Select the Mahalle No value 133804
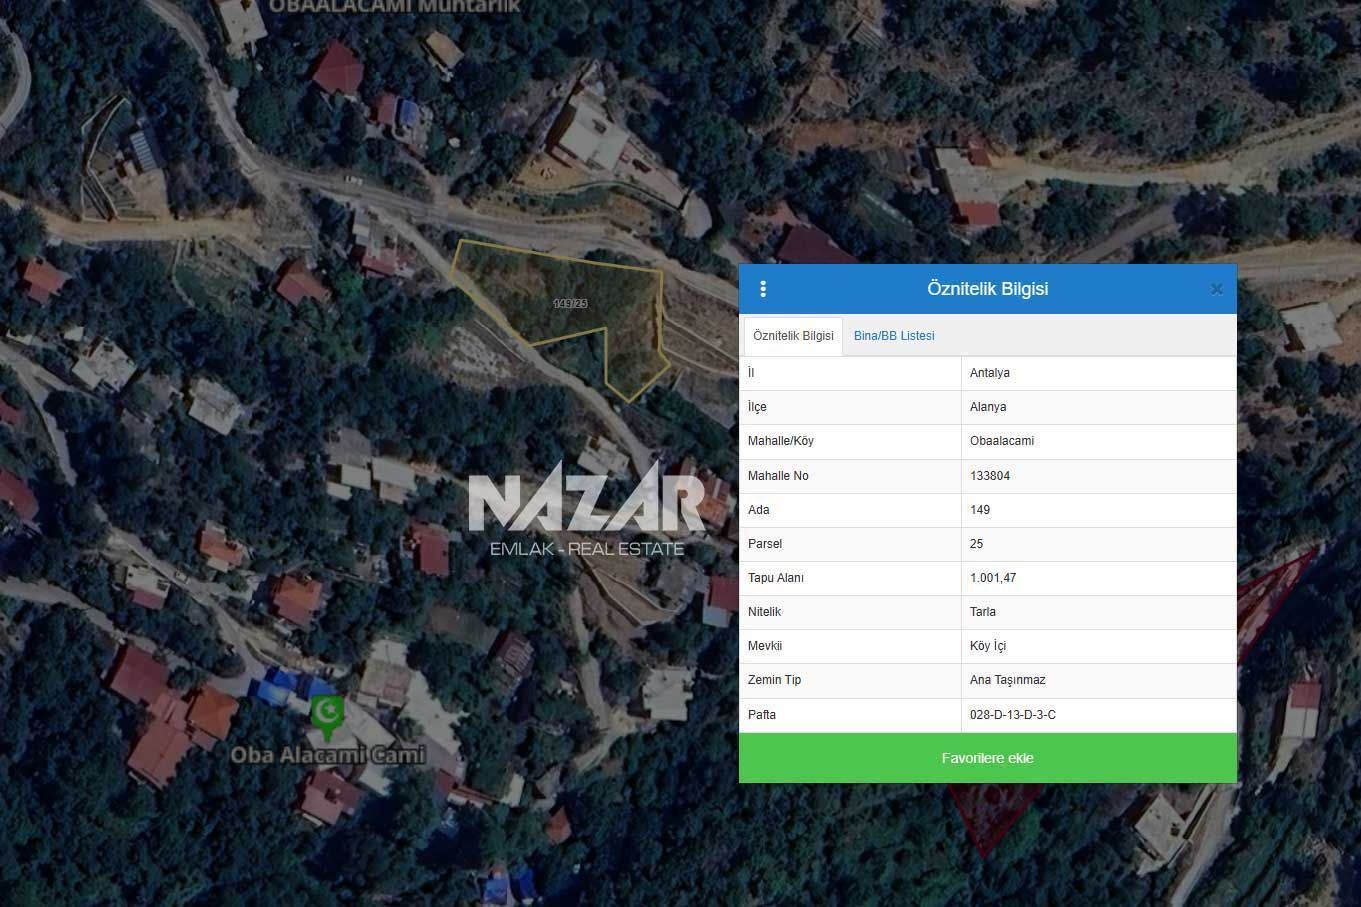The image size is (1361, 907). pyautogui.click(x=990, y=476)
